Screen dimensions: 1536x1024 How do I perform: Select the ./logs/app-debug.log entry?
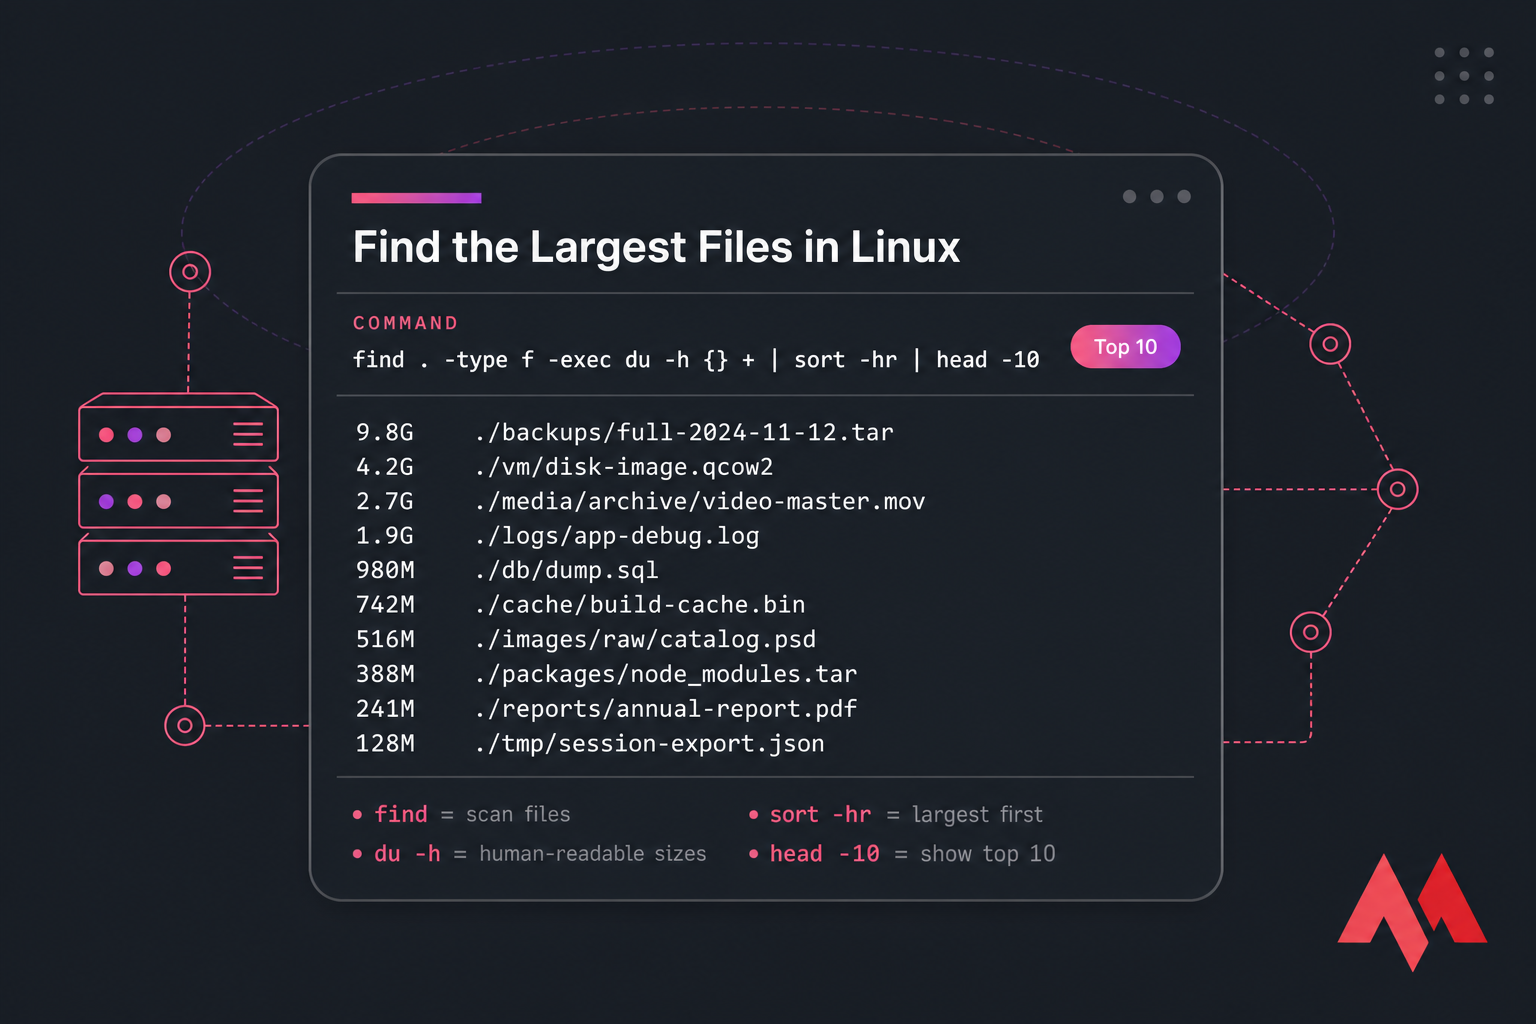pos(617,536)
